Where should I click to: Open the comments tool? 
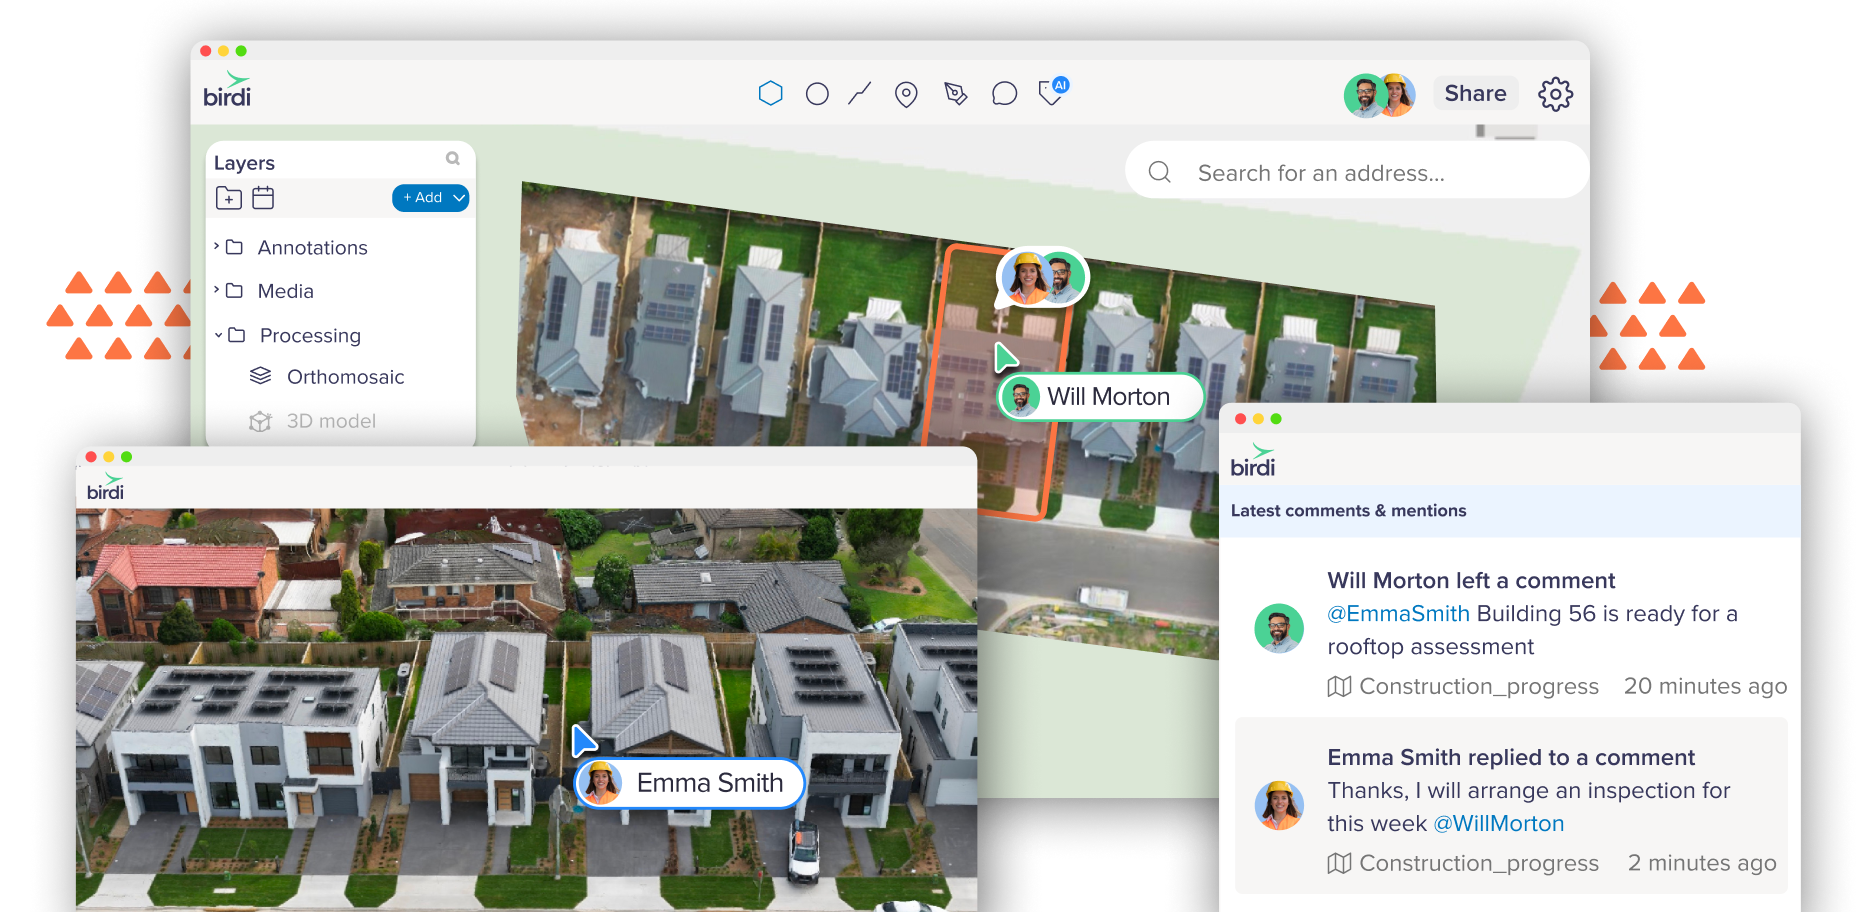(1004, 92)
